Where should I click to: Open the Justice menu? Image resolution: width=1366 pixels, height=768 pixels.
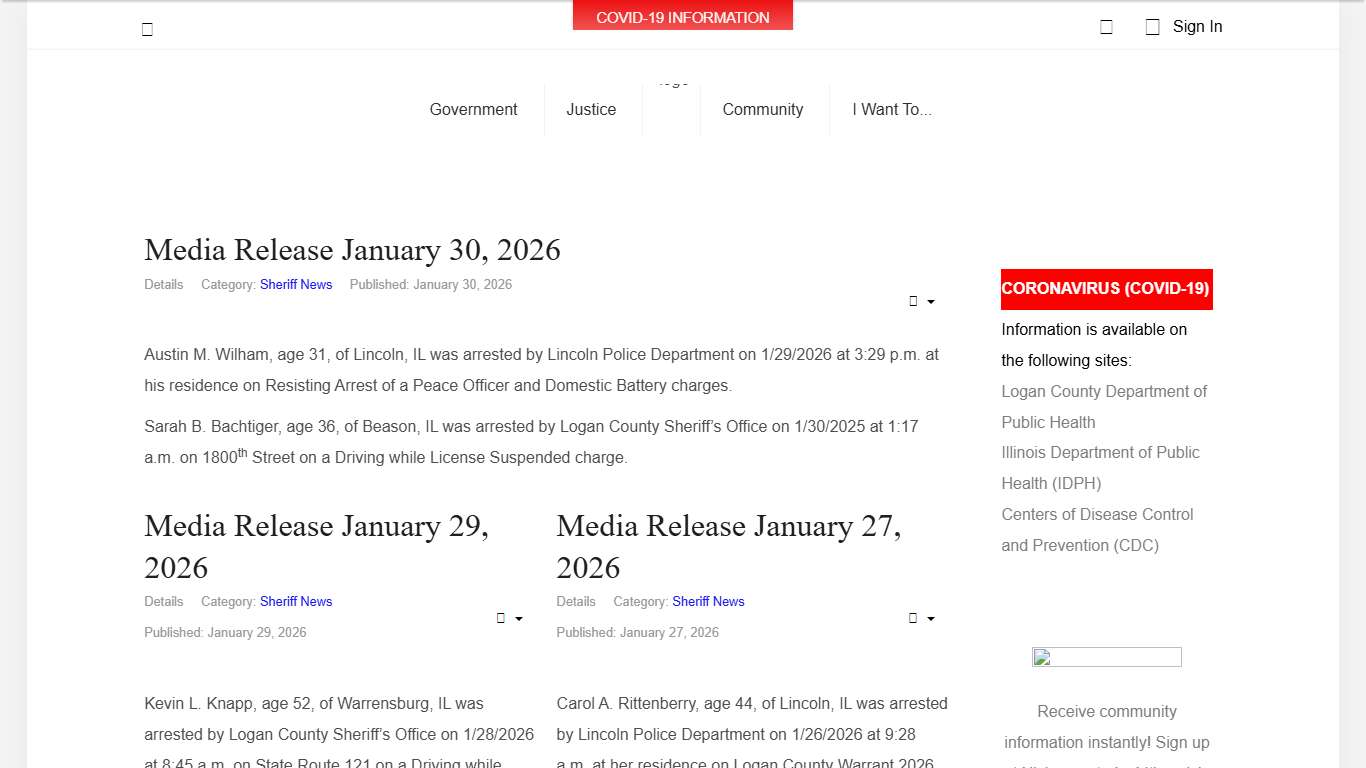tap(591, 109)
